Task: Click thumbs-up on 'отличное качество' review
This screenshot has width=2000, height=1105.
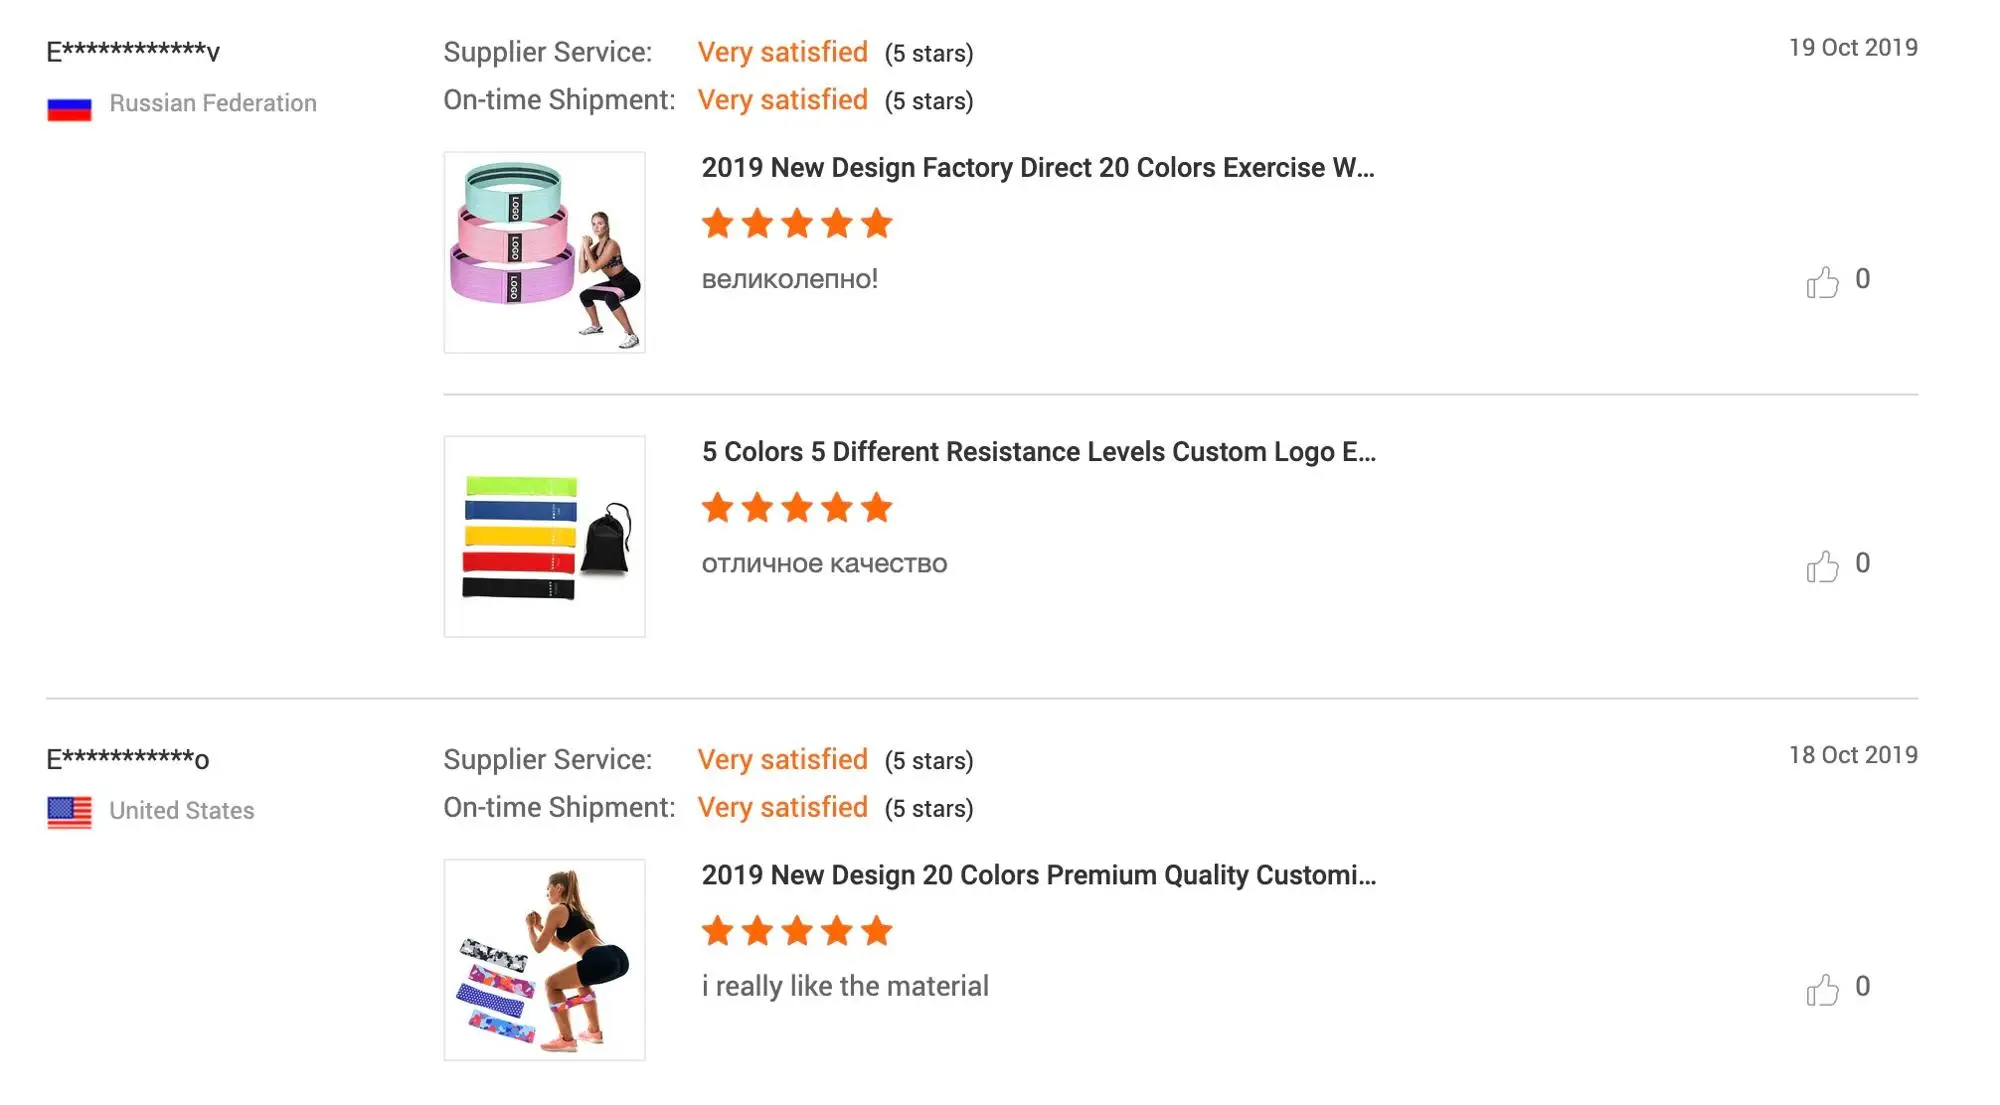Action: coord(1822,566)
